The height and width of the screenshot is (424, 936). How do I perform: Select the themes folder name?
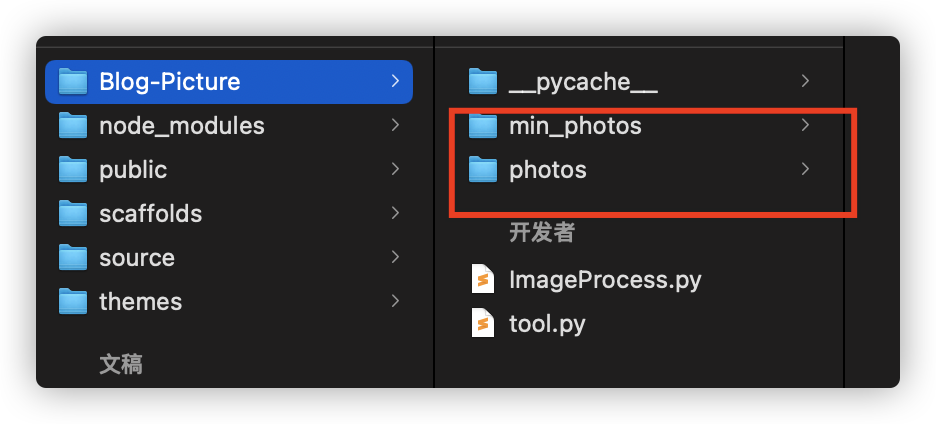tap(140, 302)
